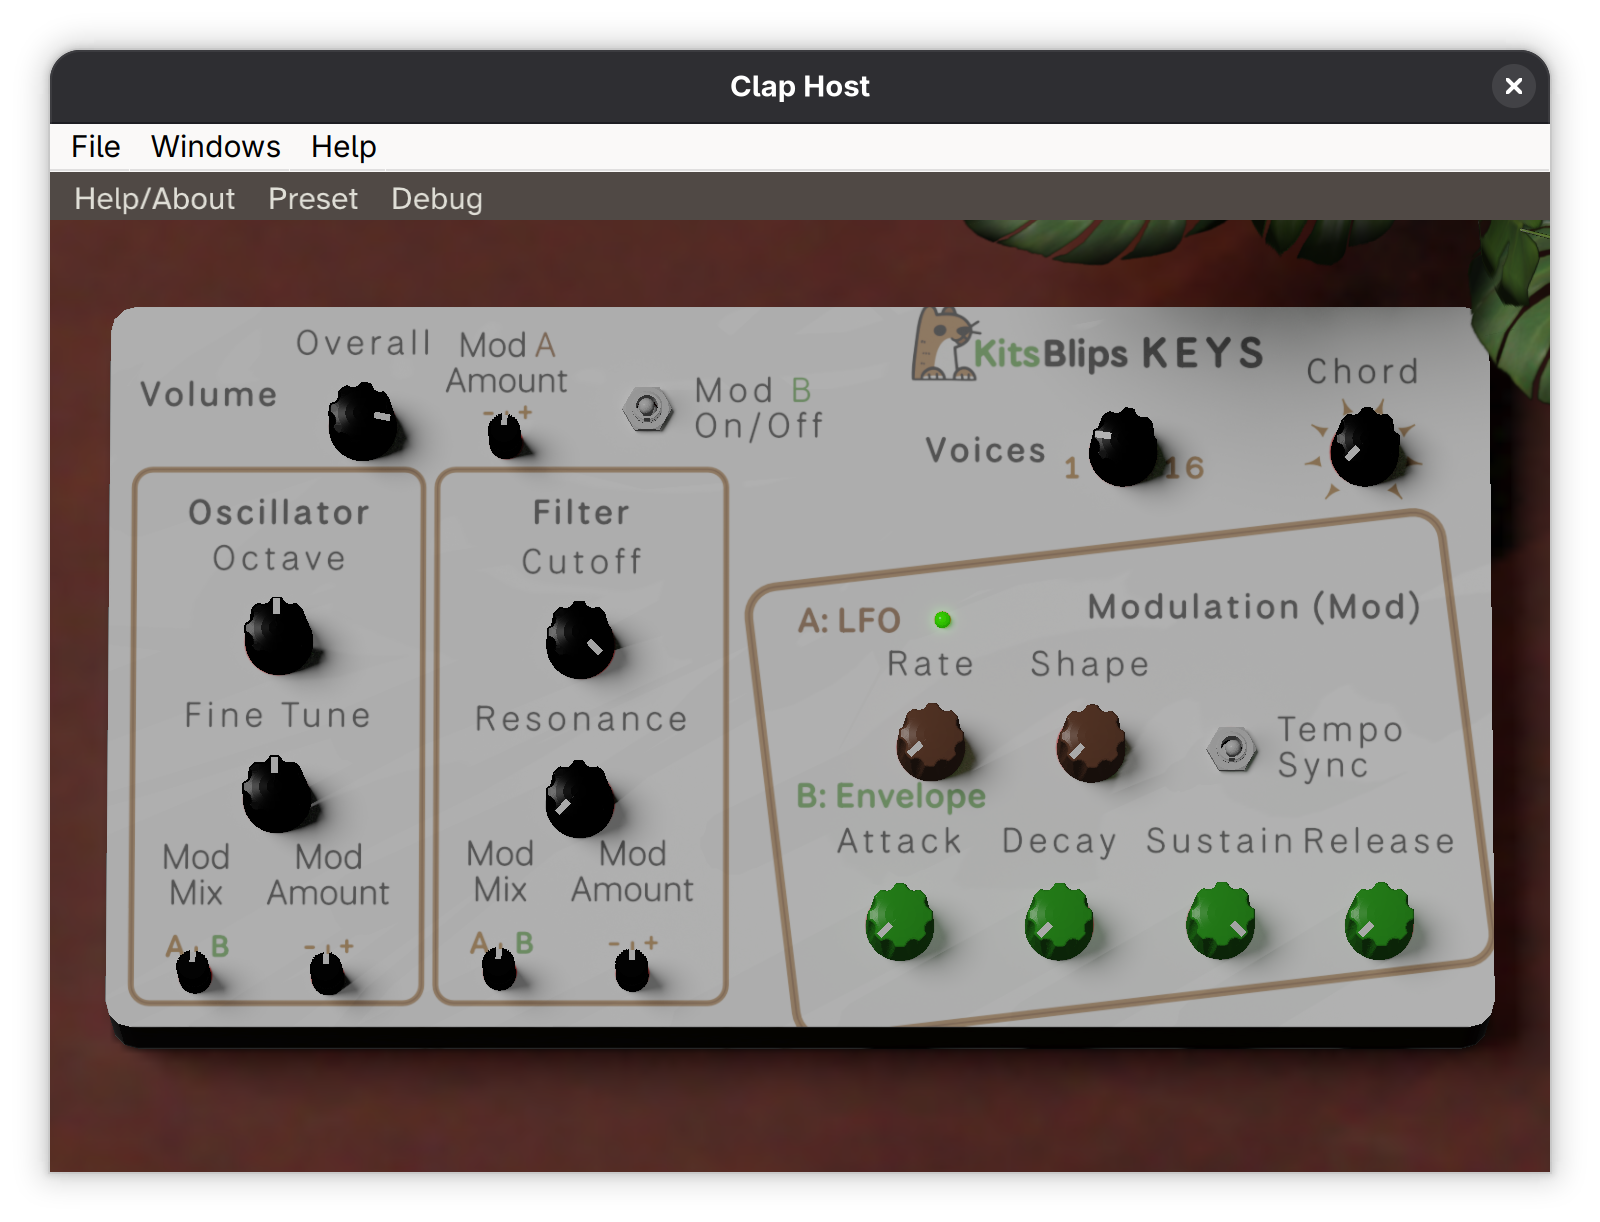The image size is (1600, 1222).
Task: Click the Filter Cutoff knob
Action: [580, 640]
